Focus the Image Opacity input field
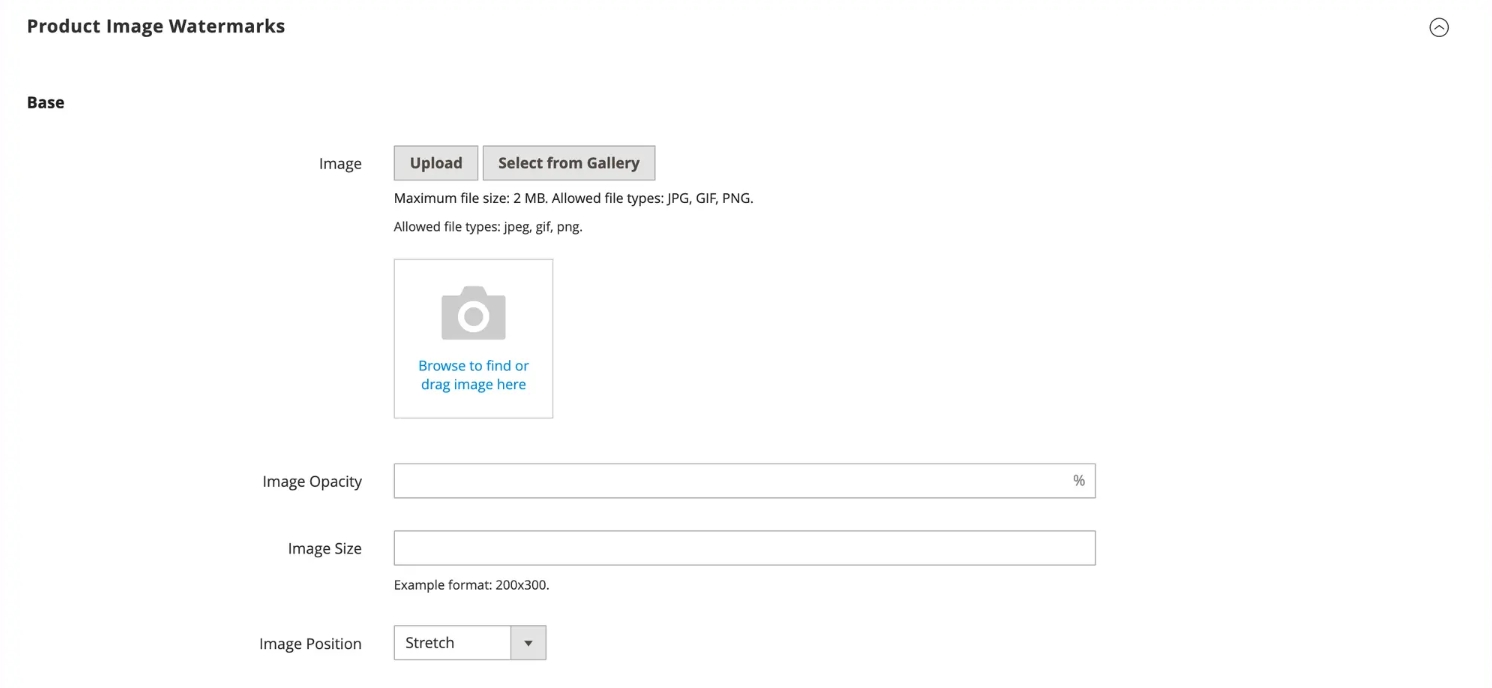The image size is (1492, 688). (730, 481)
